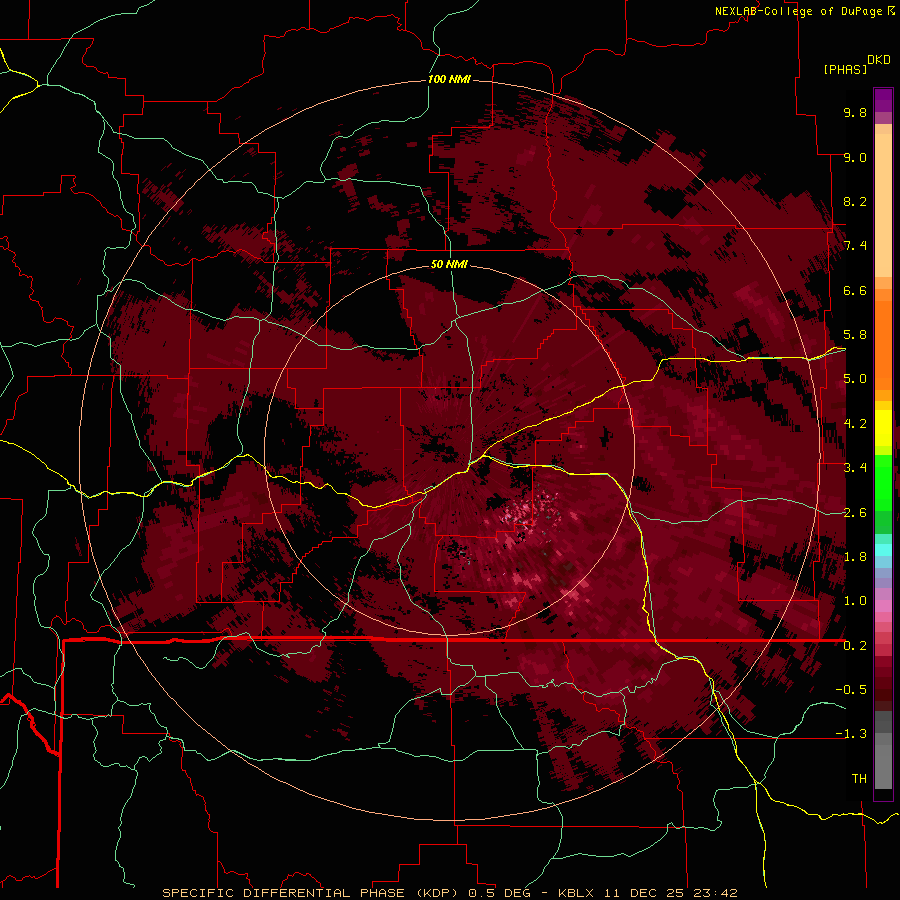This screenshot has width=900, height=900.
Task: Click the [PHAS] units label
Action: pyautogui.click(x=845, y=70)
